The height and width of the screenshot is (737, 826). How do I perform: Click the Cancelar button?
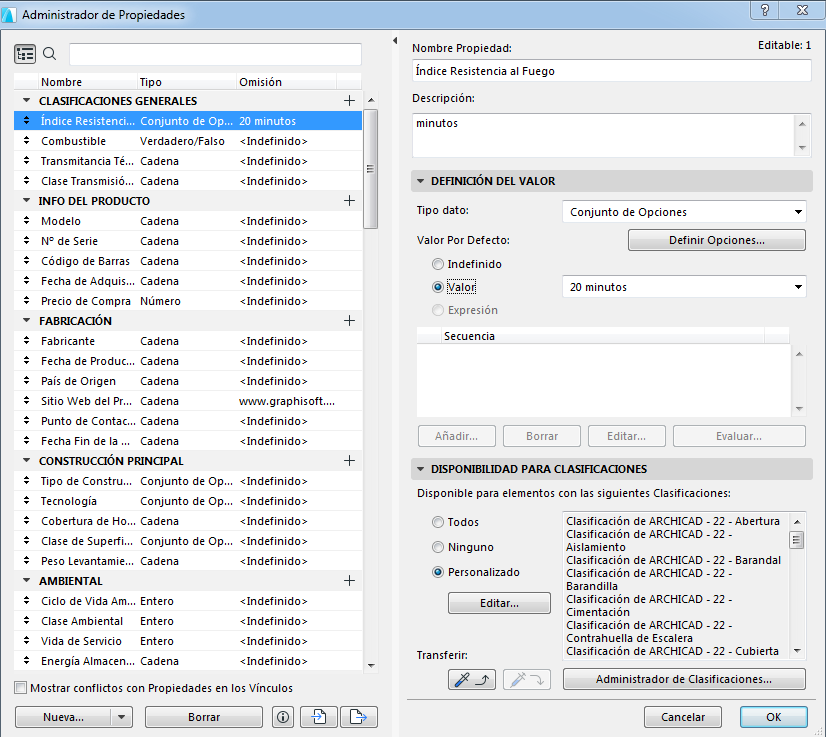point(683,717)
